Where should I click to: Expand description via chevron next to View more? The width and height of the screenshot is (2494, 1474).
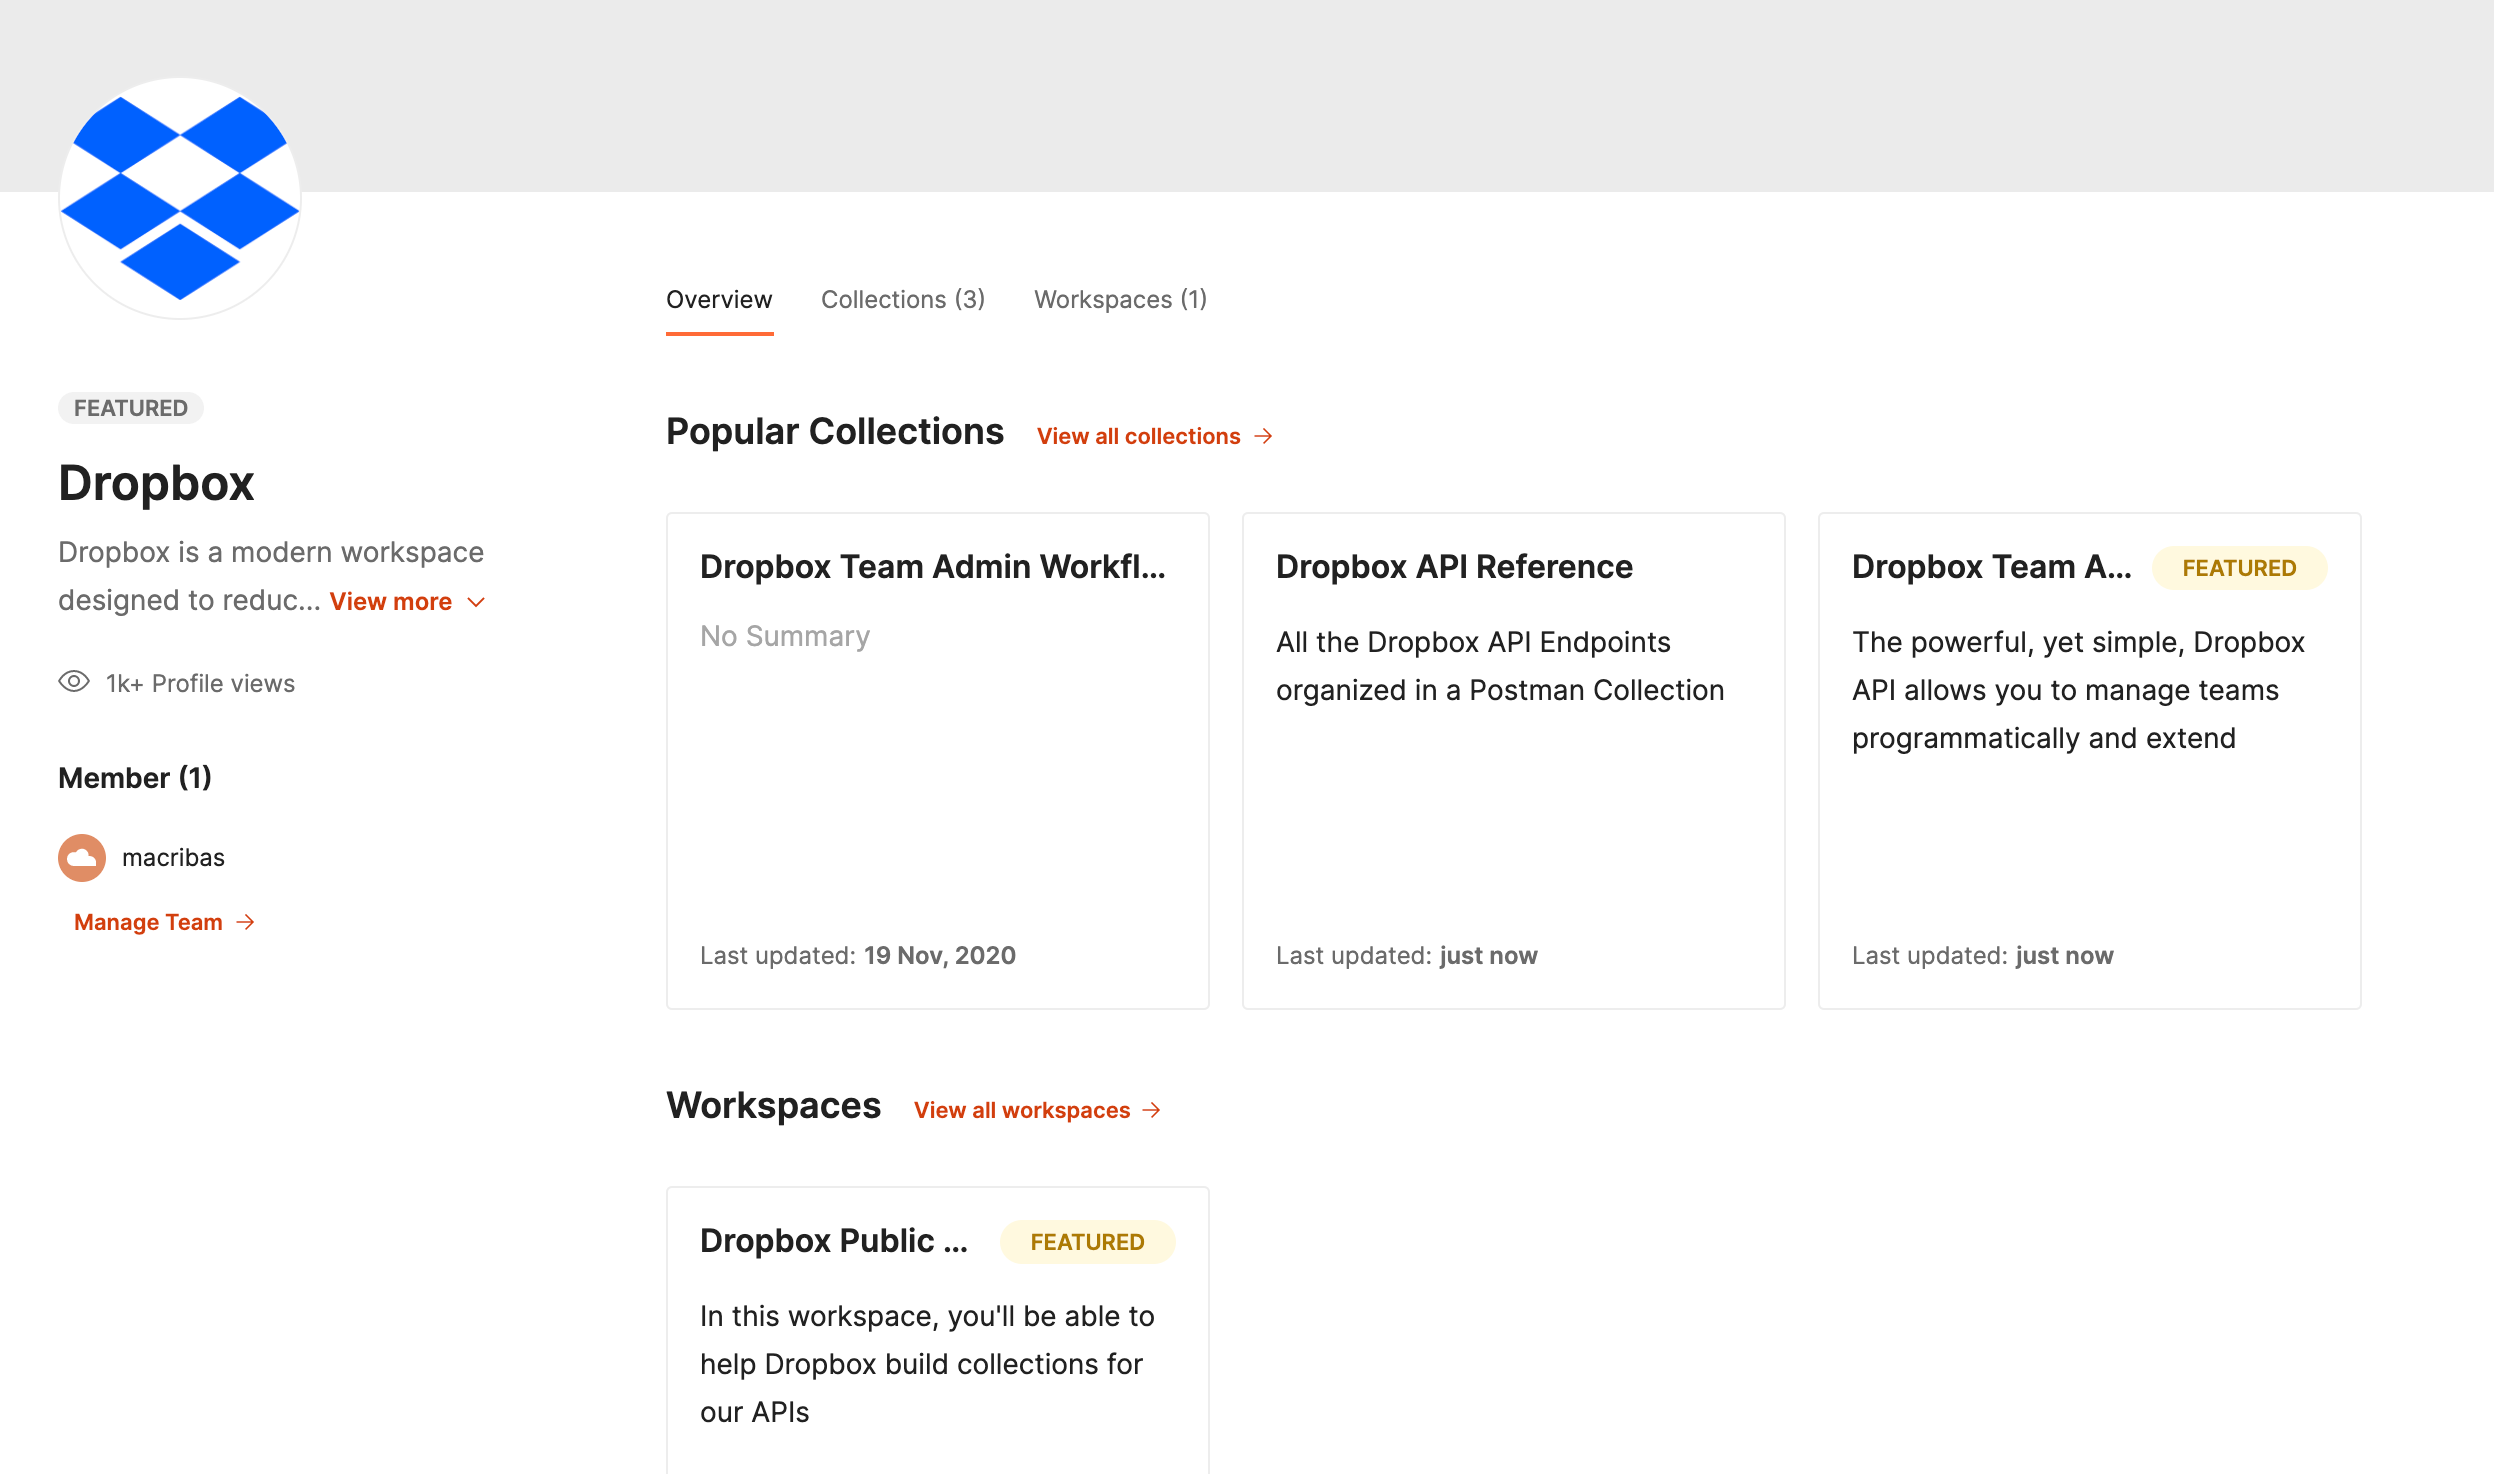tap(476, 602)
